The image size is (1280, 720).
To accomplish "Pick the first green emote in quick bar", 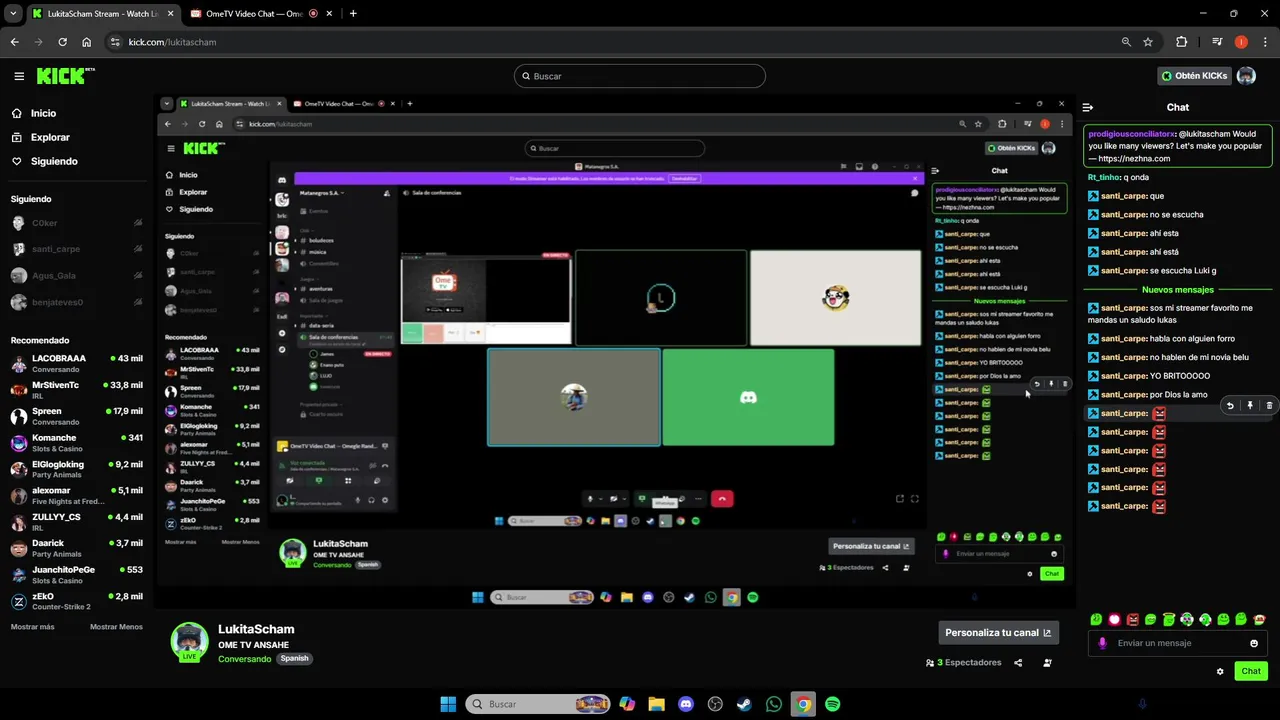I will pos(1096,620).
